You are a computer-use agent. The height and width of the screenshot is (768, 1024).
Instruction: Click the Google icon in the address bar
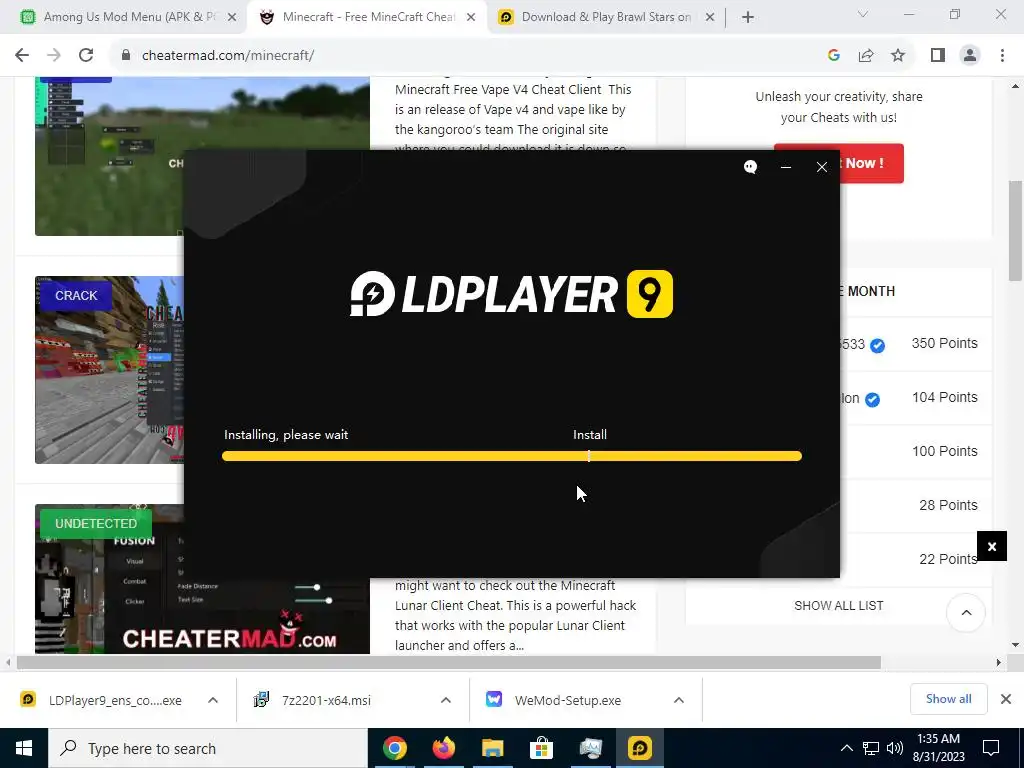[833, 56]
